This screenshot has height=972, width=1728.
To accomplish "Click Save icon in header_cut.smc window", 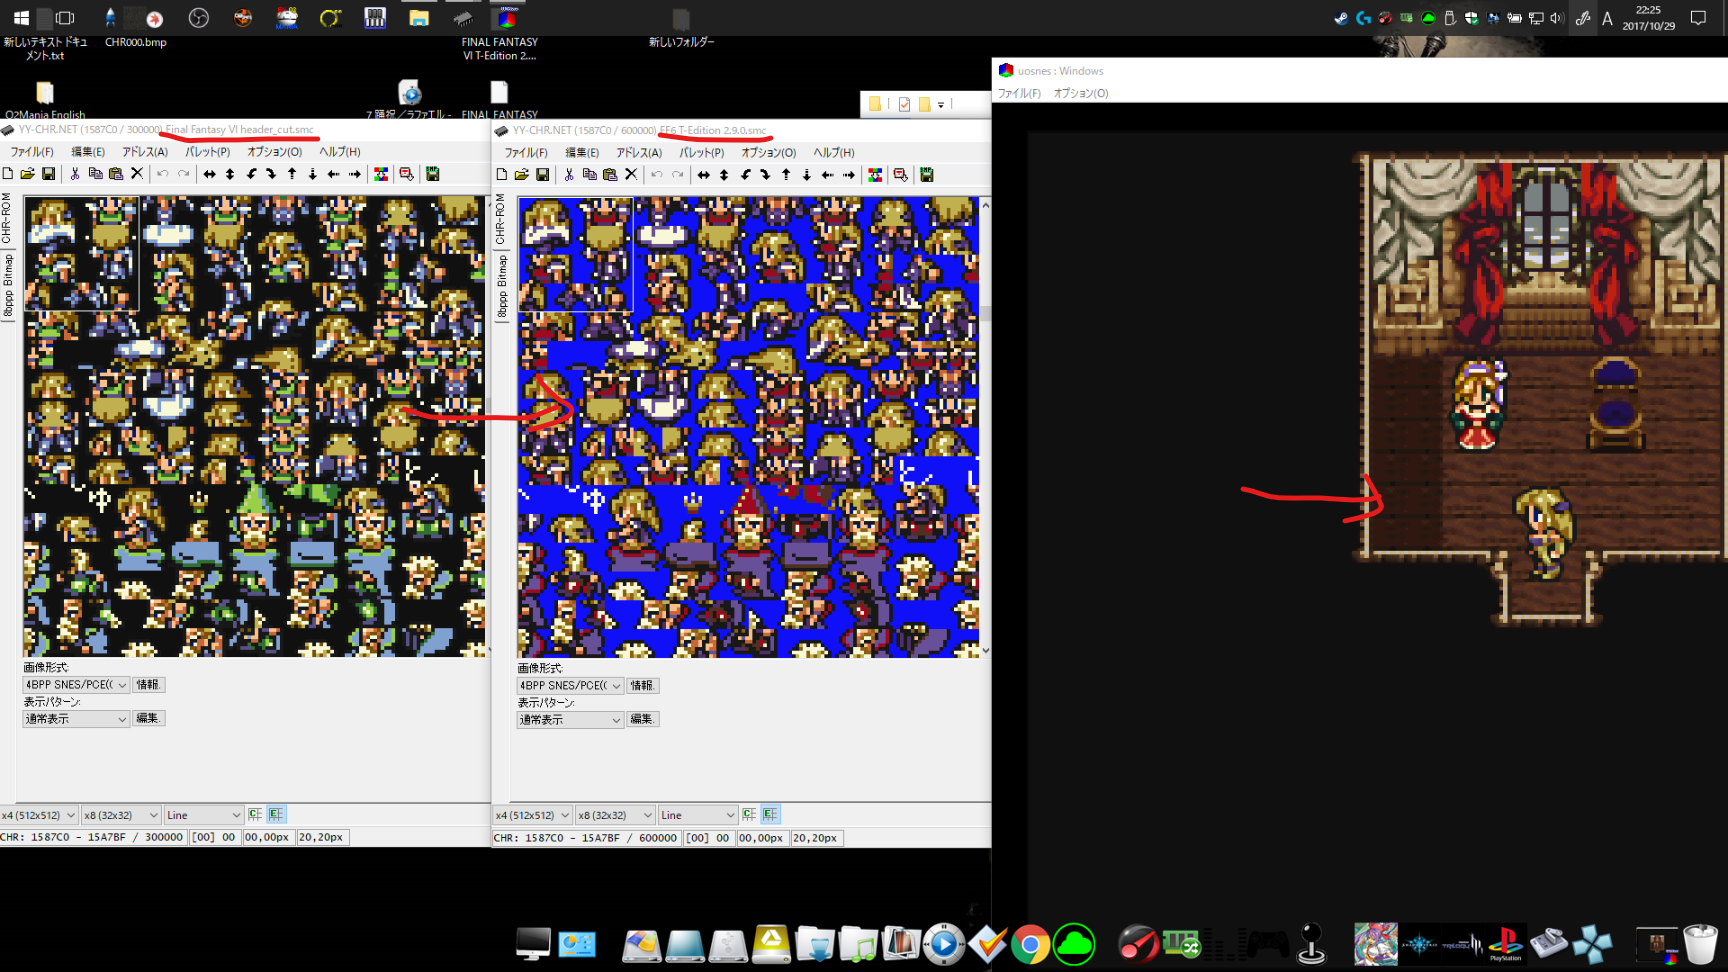I will [x=48, y=174].
